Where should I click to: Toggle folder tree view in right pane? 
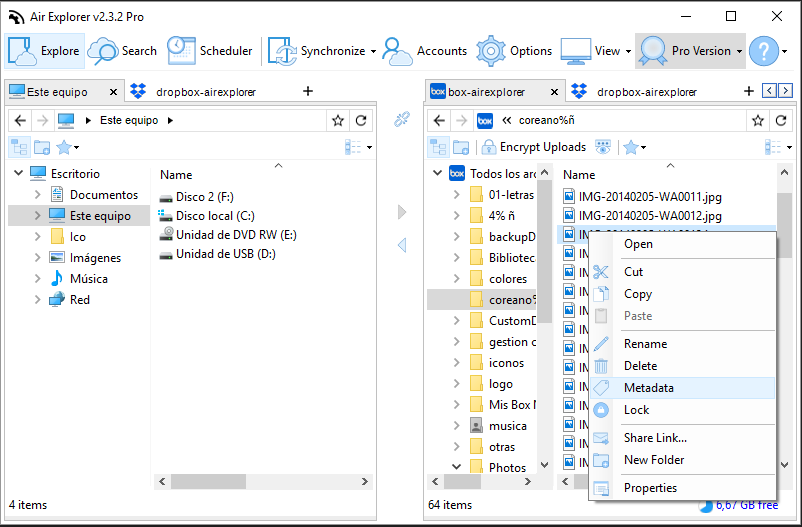click(438, 147)
